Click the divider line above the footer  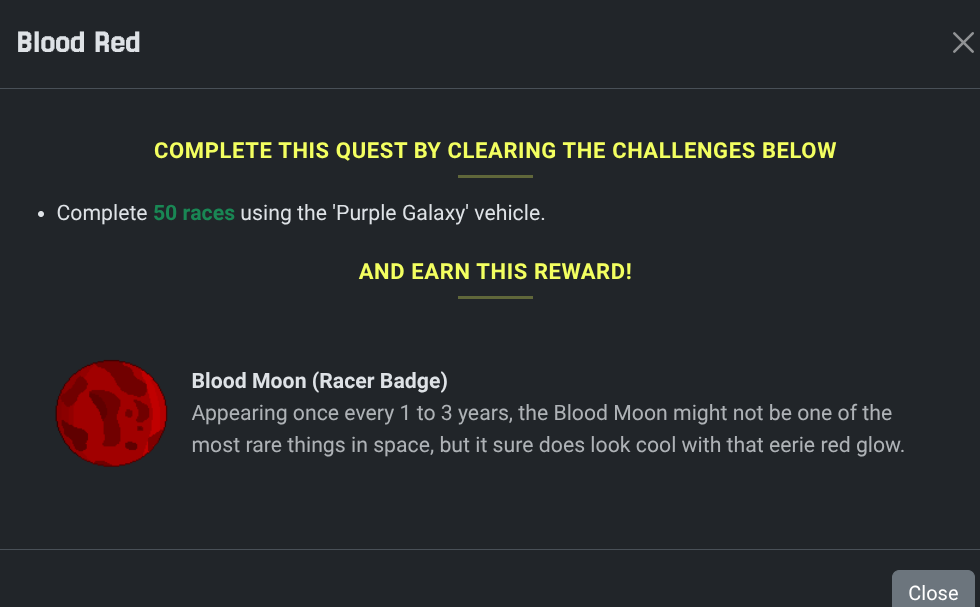click(x=490, y=549)
